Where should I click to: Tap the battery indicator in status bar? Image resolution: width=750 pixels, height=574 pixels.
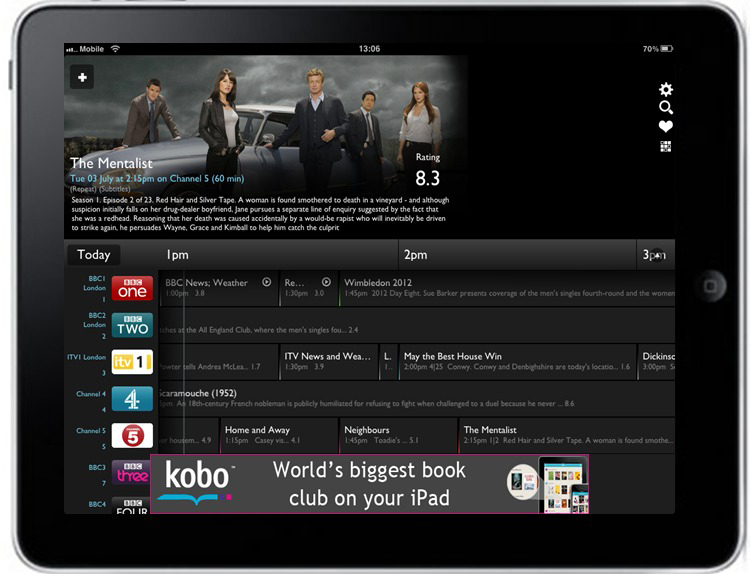[x=667, y=49]
